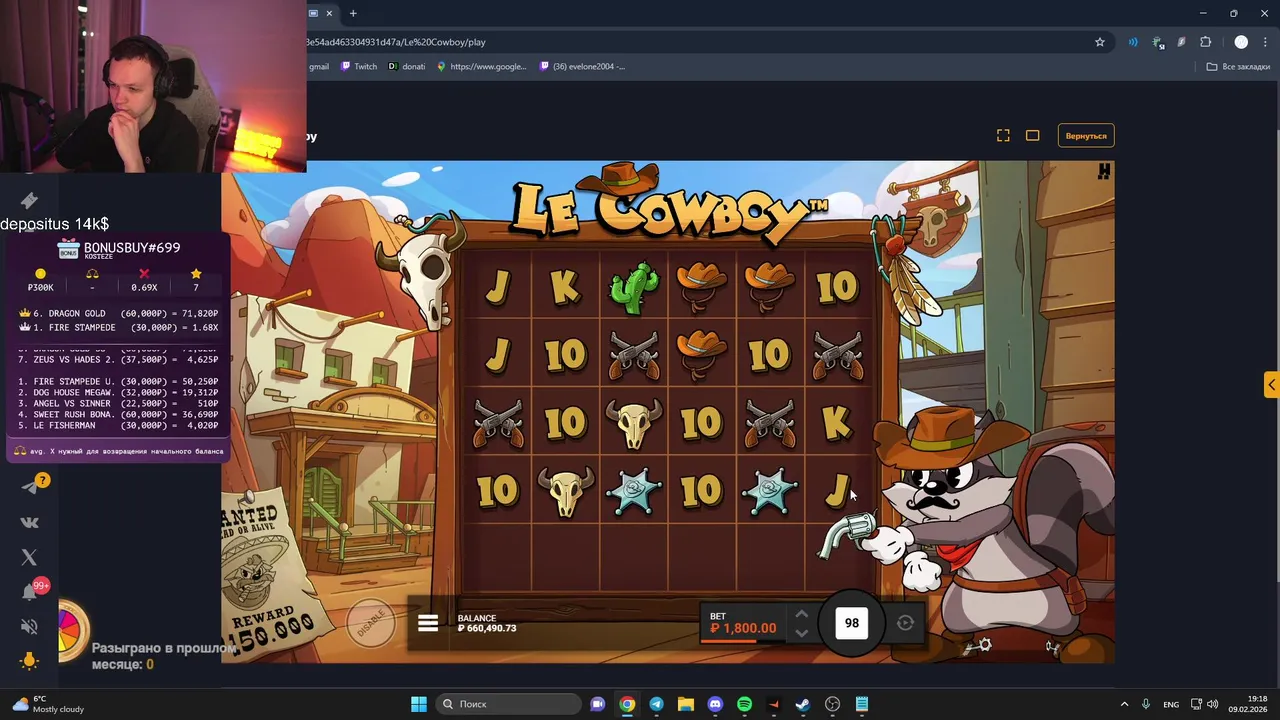Open the slot game hamburger menu

(428, 623)
